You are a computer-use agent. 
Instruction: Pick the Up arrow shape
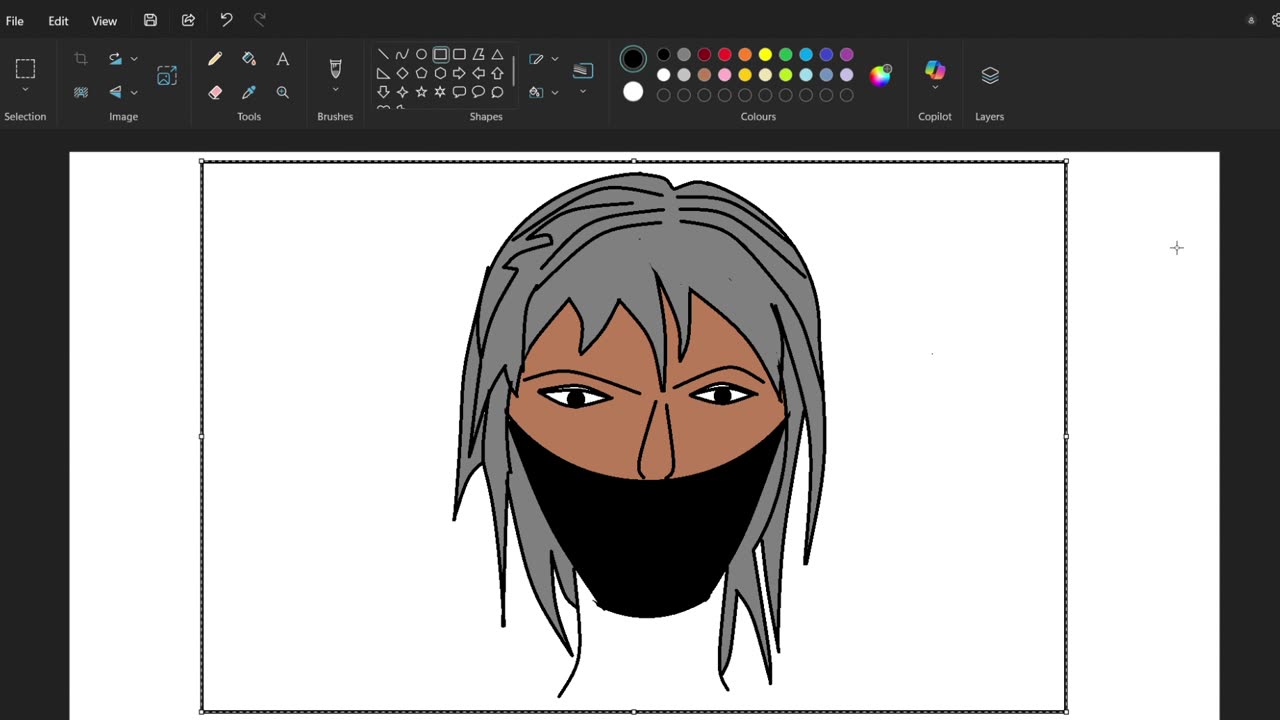497,73
